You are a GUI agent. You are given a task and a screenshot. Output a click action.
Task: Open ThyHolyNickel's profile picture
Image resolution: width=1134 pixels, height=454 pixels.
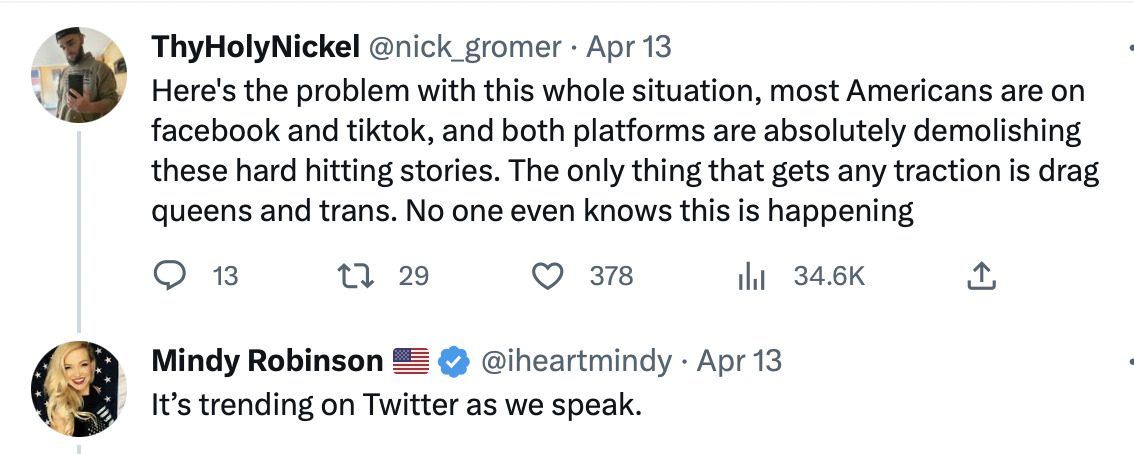[79, 75]
